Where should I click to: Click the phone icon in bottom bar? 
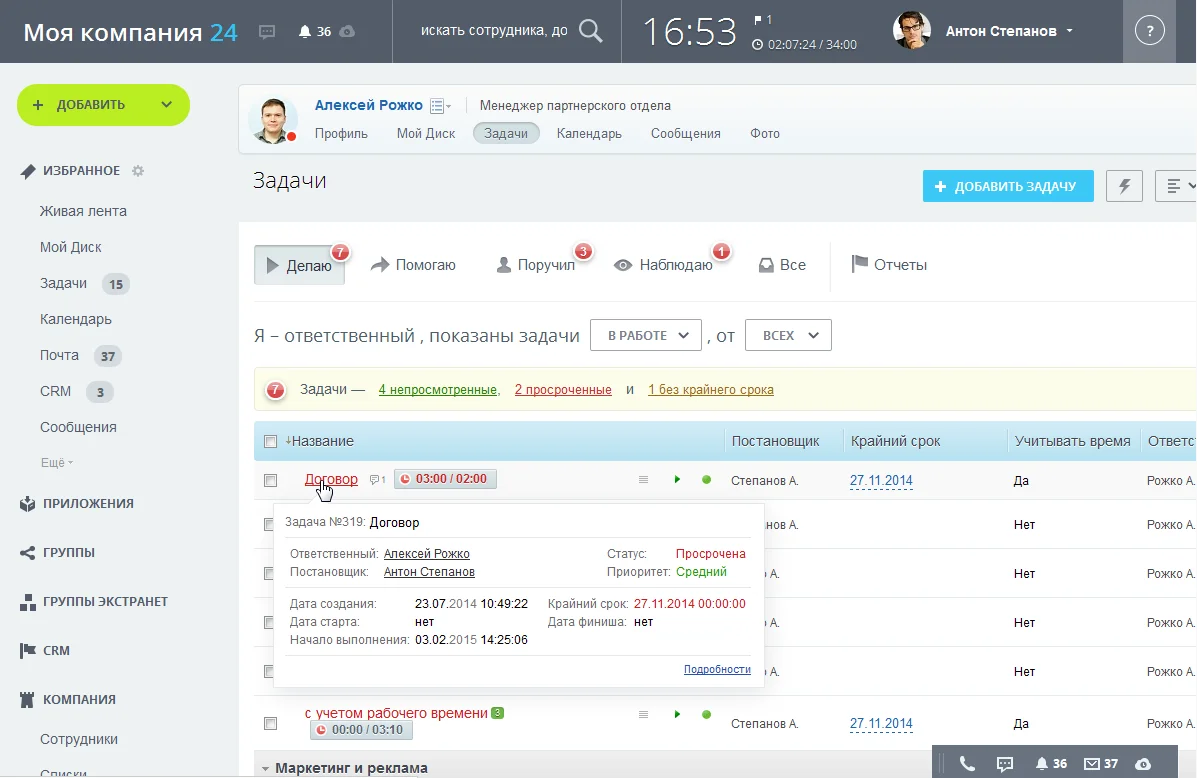(x=967, y=763)
